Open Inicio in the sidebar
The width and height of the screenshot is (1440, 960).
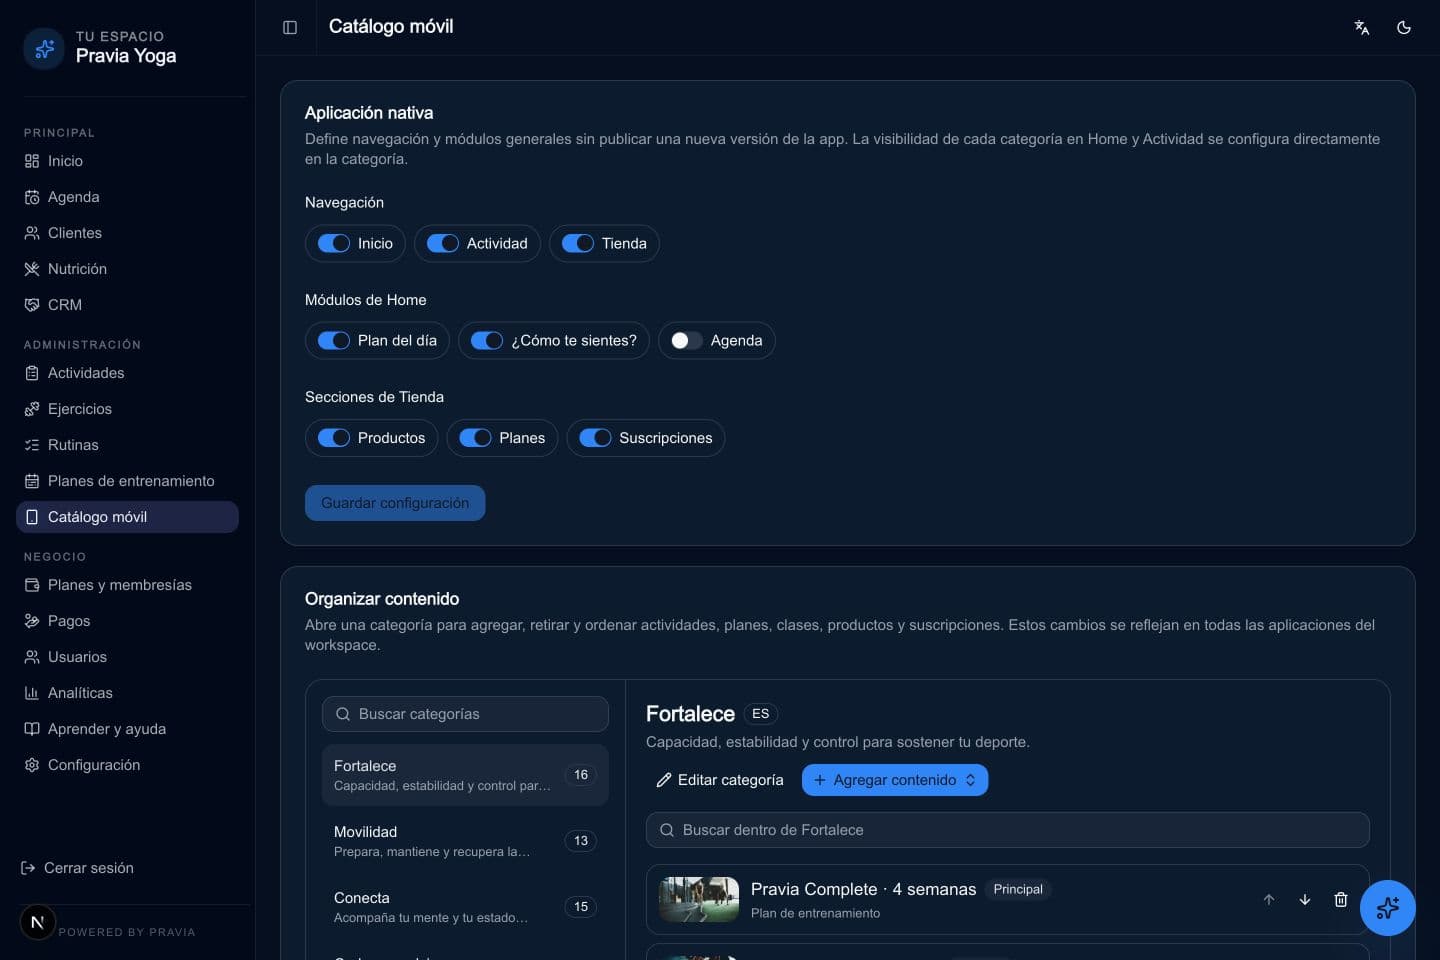[127, 161]
